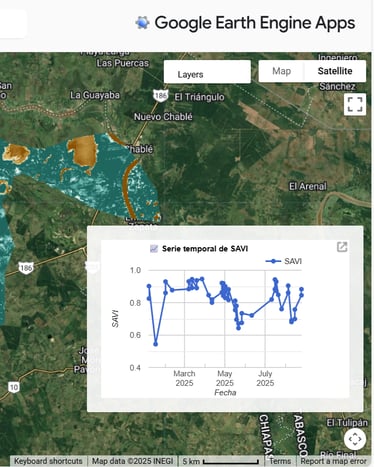The width and height of the screenshot is (375, 467).
Task: Click the 5 km scale bar
Action: click(221, 461)
